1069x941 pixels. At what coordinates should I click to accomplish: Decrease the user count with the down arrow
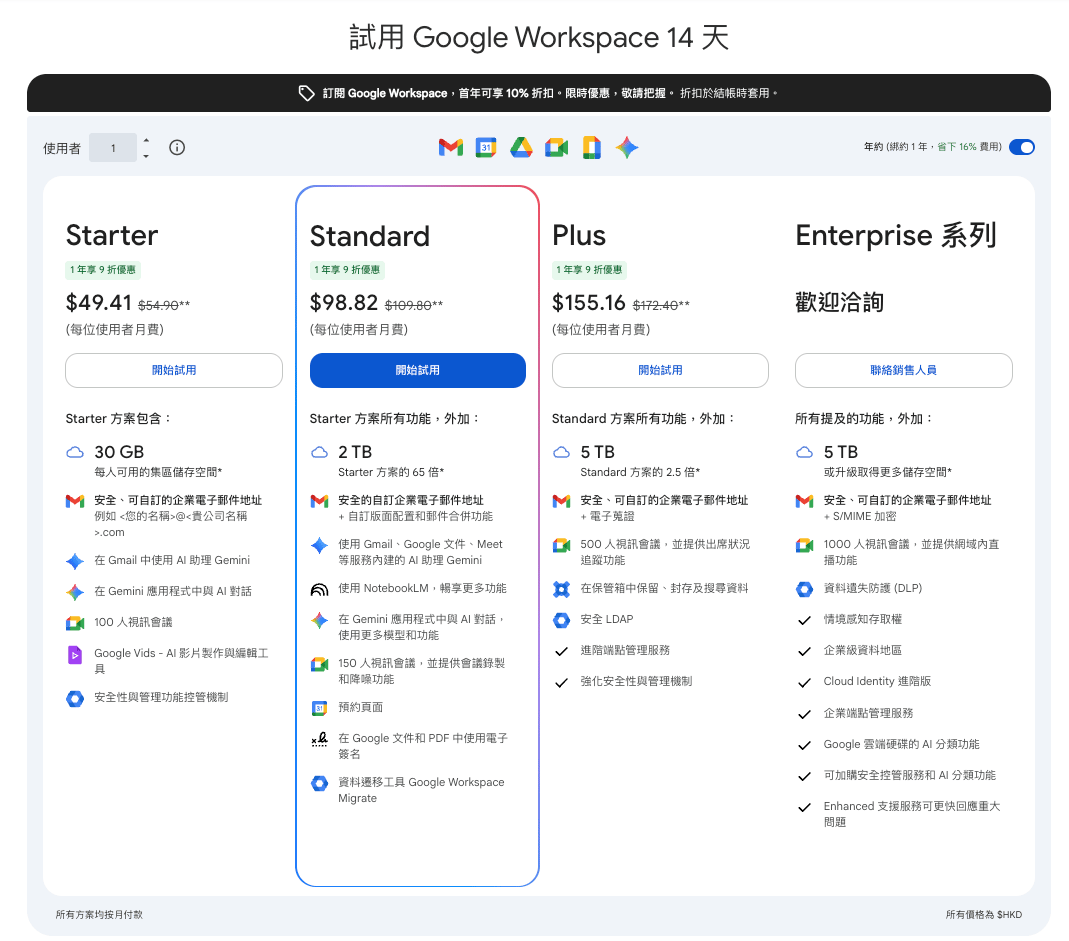pos(146,156)
